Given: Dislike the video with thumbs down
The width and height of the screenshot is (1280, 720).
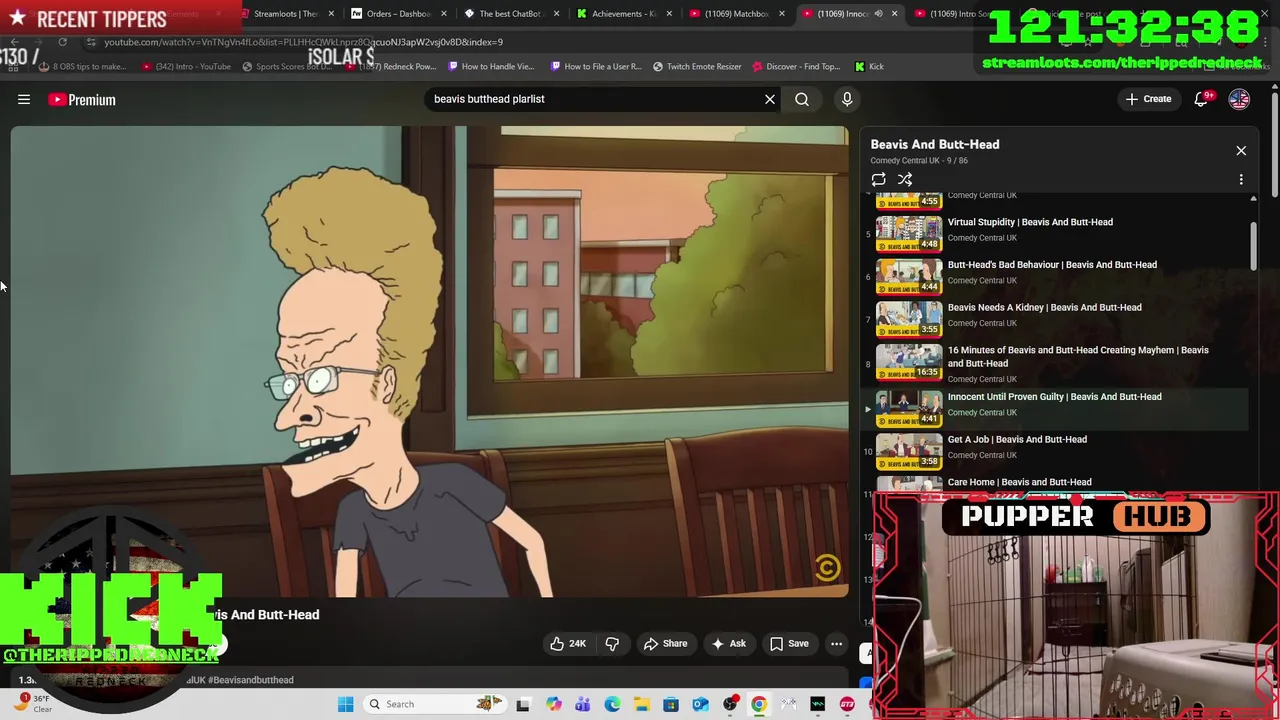Looking at the screenshot, I should [x=612, y=644].
